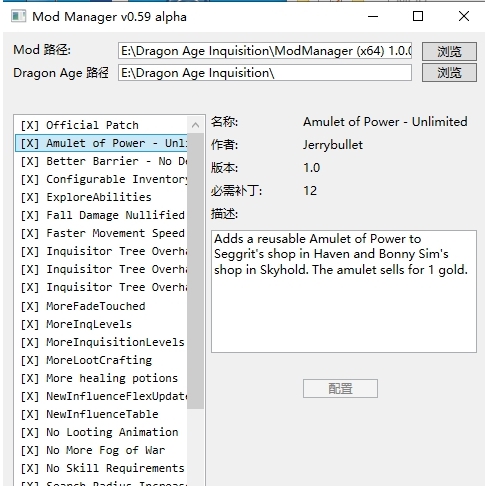485x486 pixels.
Task: Click the mod list scroll-up arrow
Action: point(196,125)
